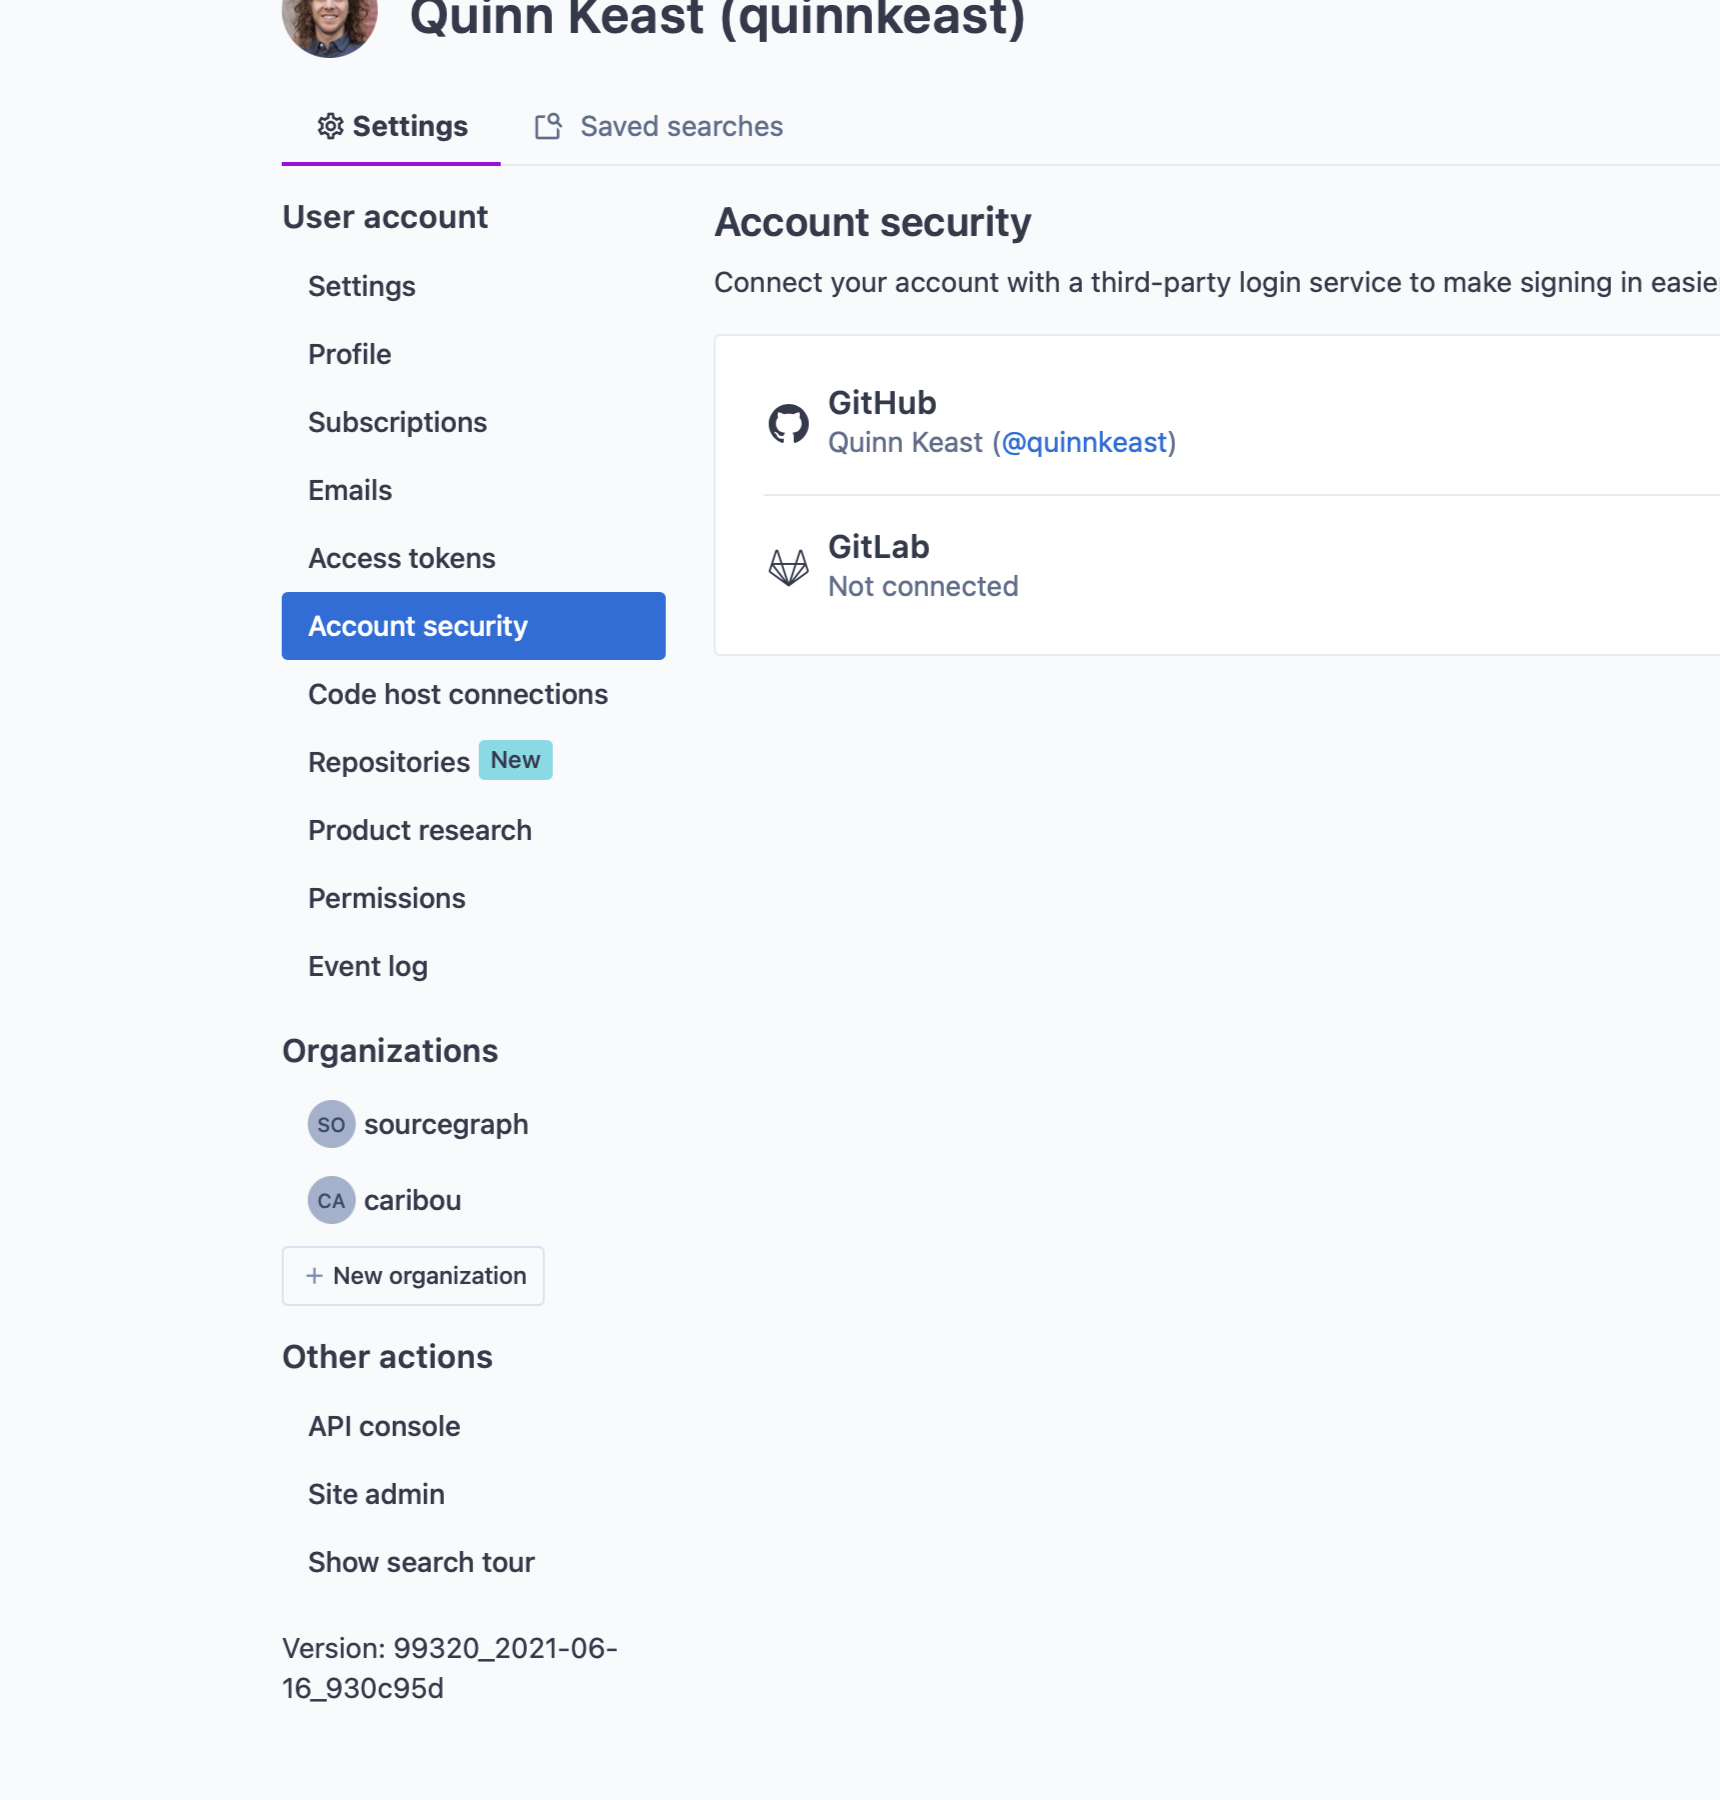Go to Access tokens settings
The image size is (1720, 1800).
(401, 558)
